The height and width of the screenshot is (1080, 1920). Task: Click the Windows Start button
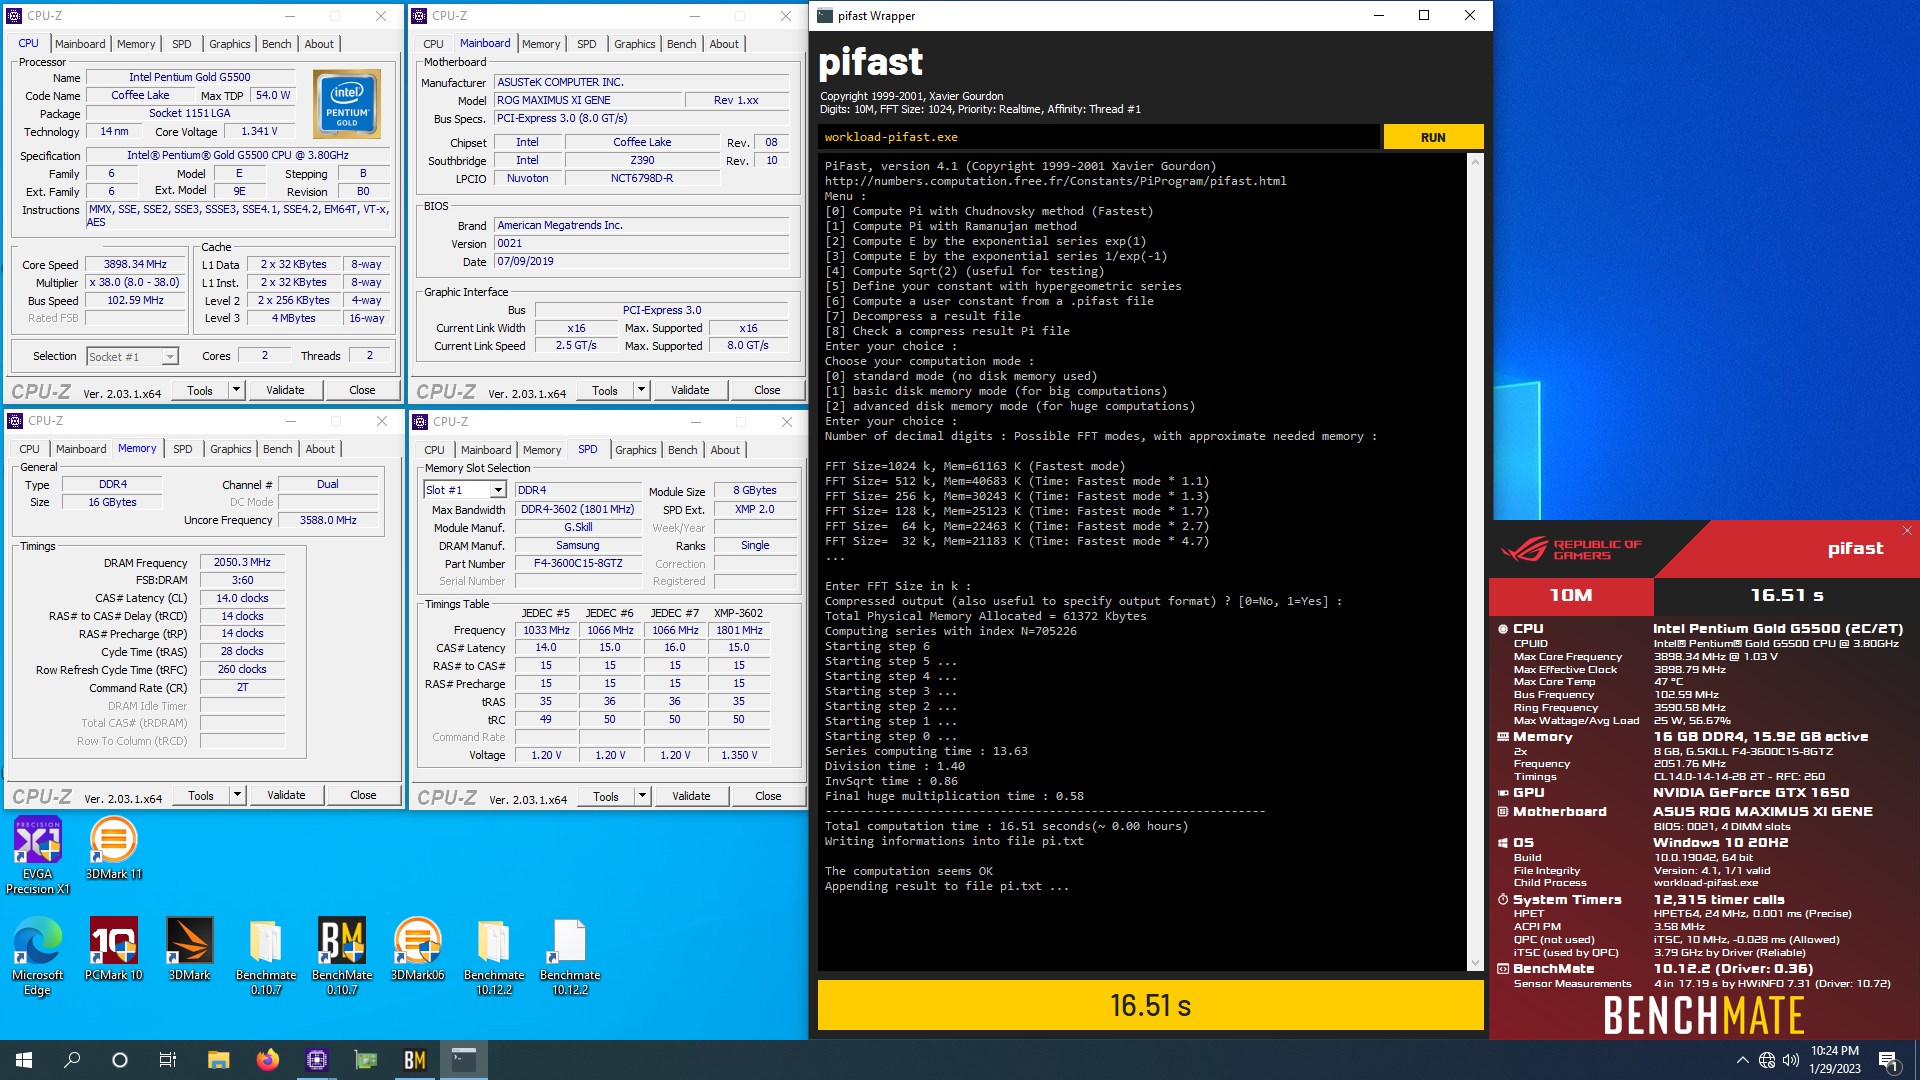pos(24,1060)
